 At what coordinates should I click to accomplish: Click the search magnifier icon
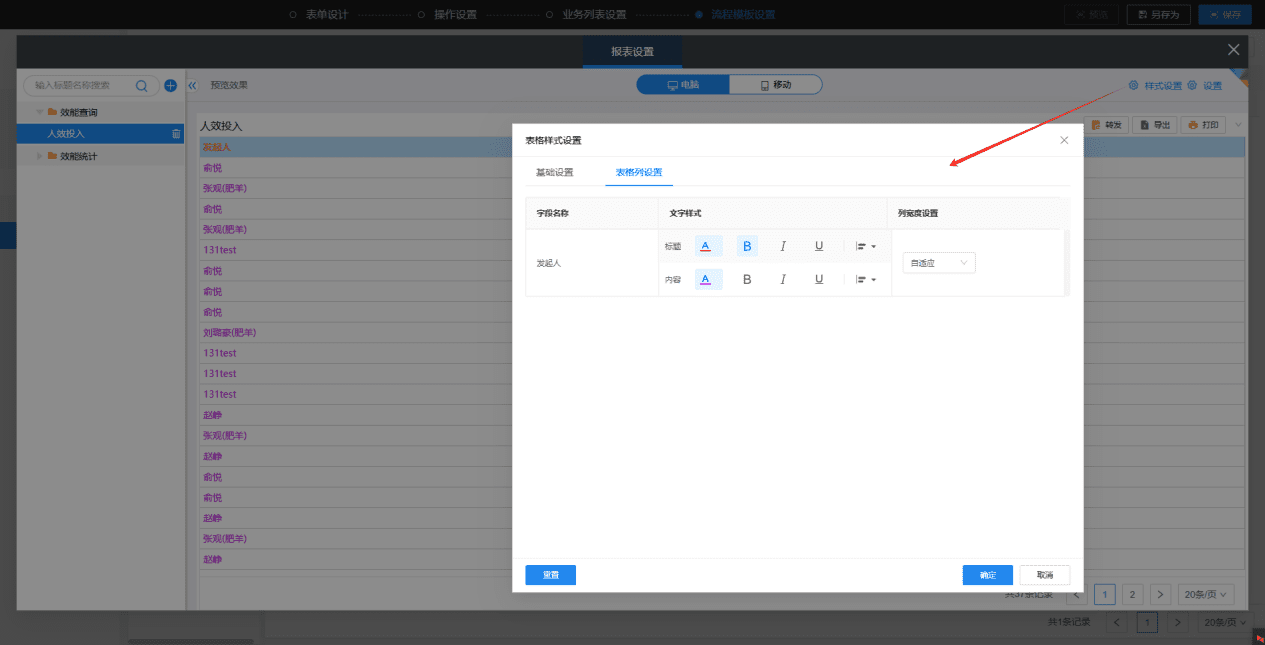(x=142, y=86)
